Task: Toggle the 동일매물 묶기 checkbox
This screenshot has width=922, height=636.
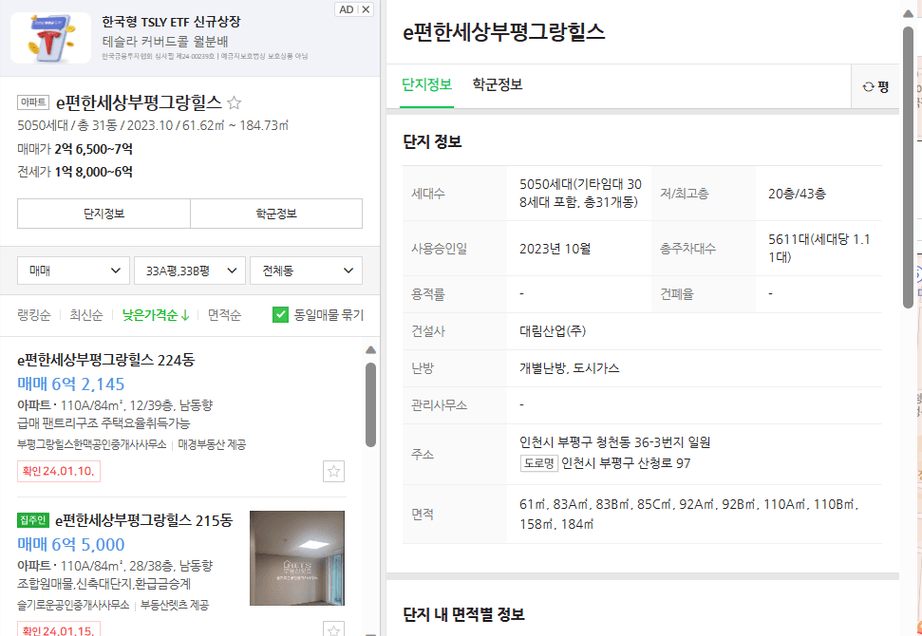Action: tap(280, 314)
